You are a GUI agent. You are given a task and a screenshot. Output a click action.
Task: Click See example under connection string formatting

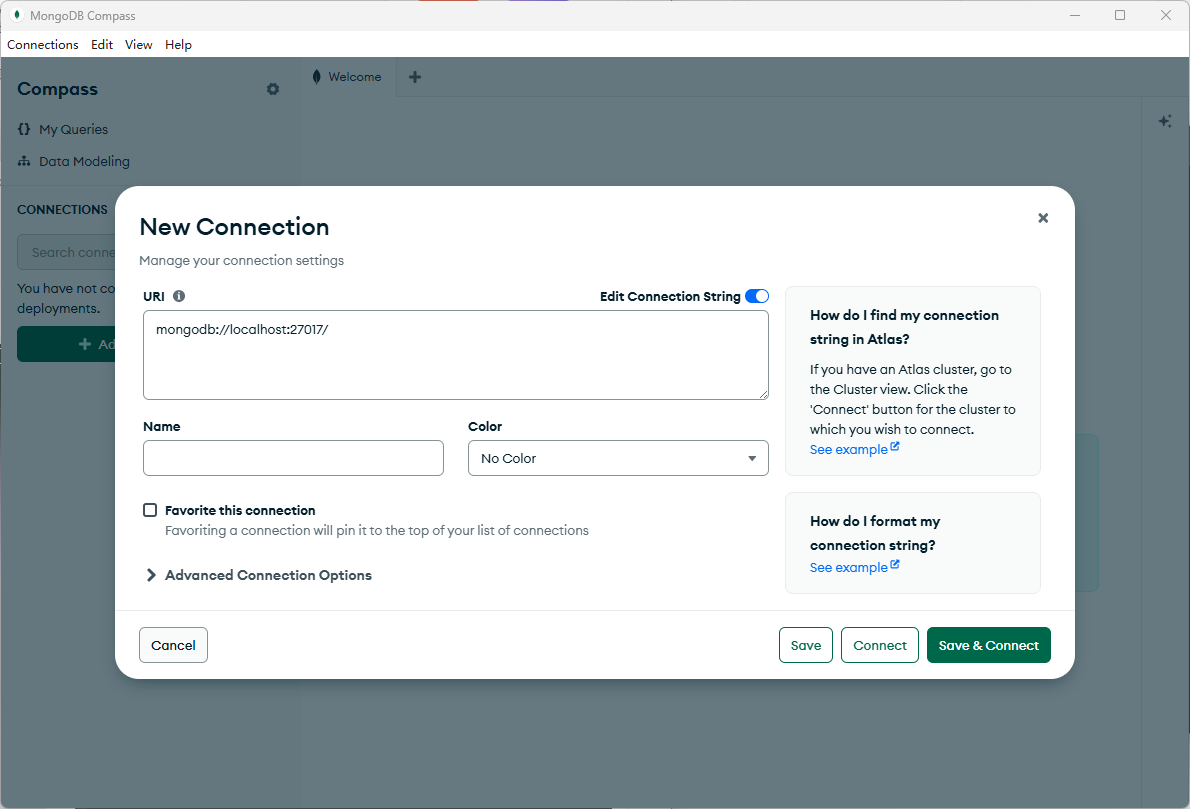tap(848, 566)
